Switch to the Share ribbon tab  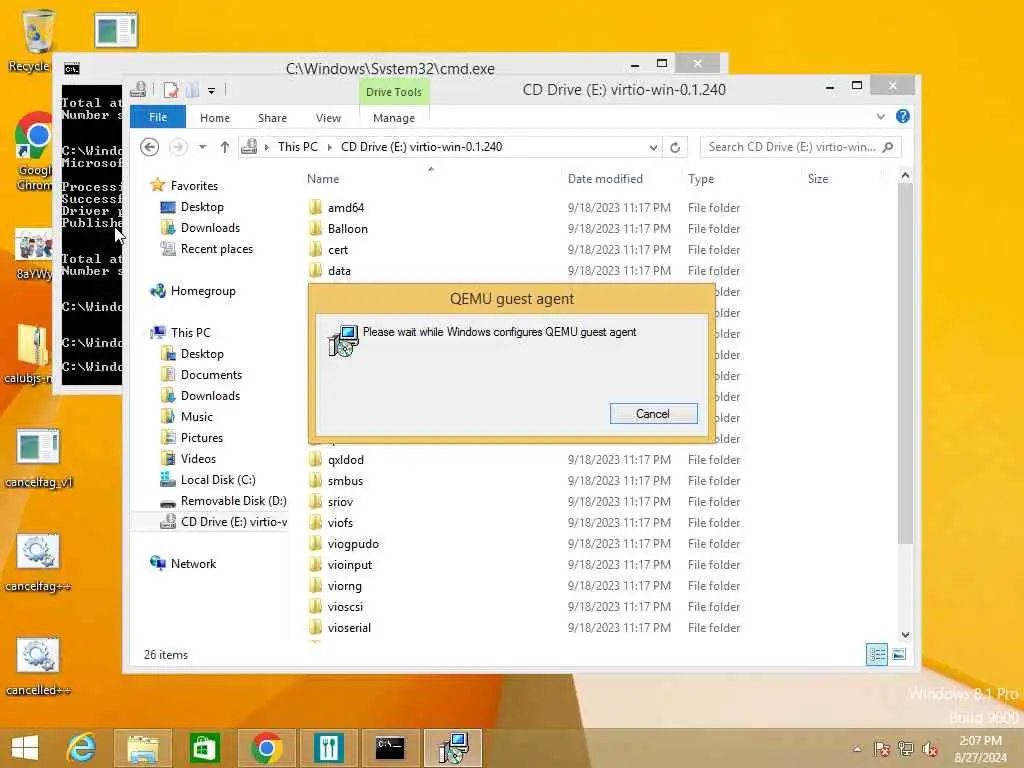pos(272,118)
